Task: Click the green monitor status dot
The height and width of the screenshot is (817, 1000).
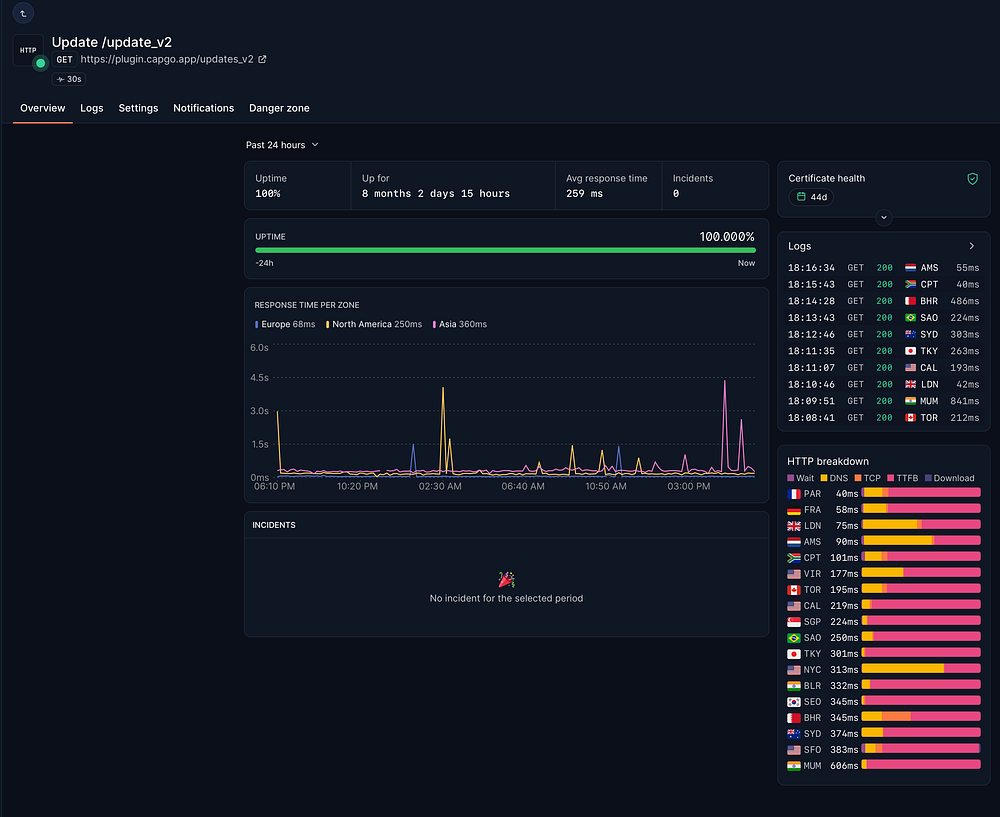Action: tap(40, 63)
